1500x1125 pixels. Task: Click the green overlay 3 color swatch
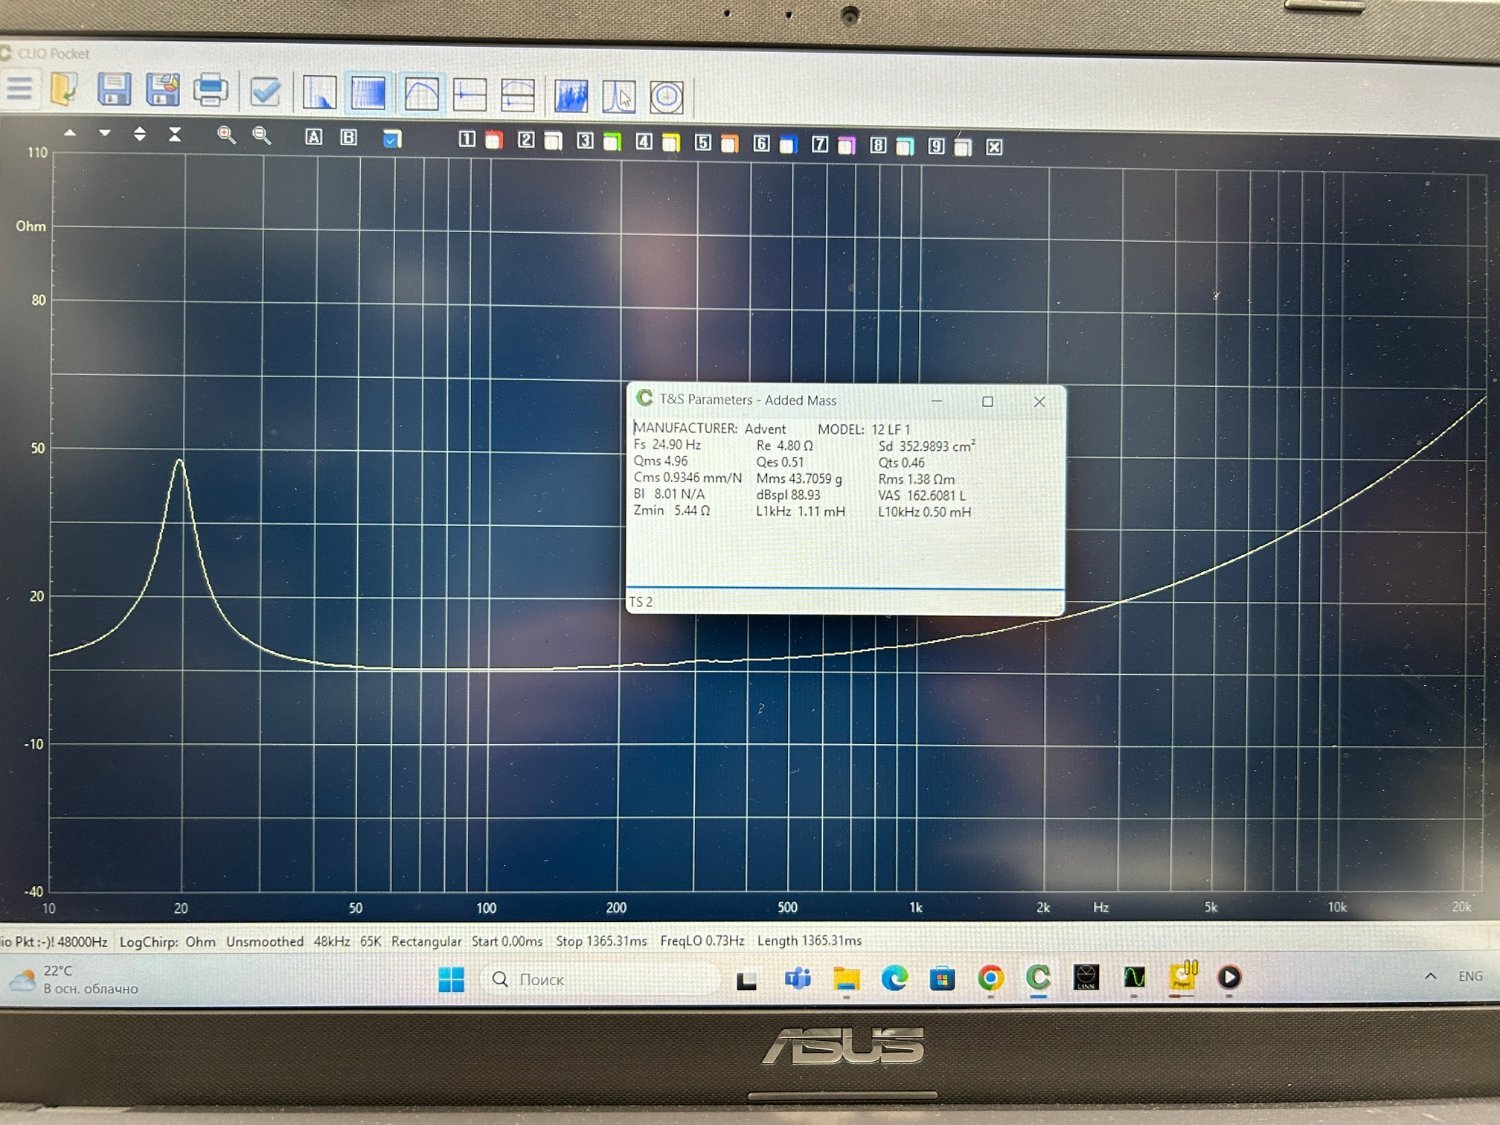(612, 143)
